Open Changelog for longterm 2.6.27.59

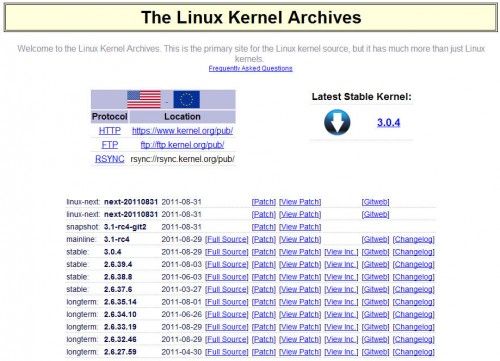point(413,352)
